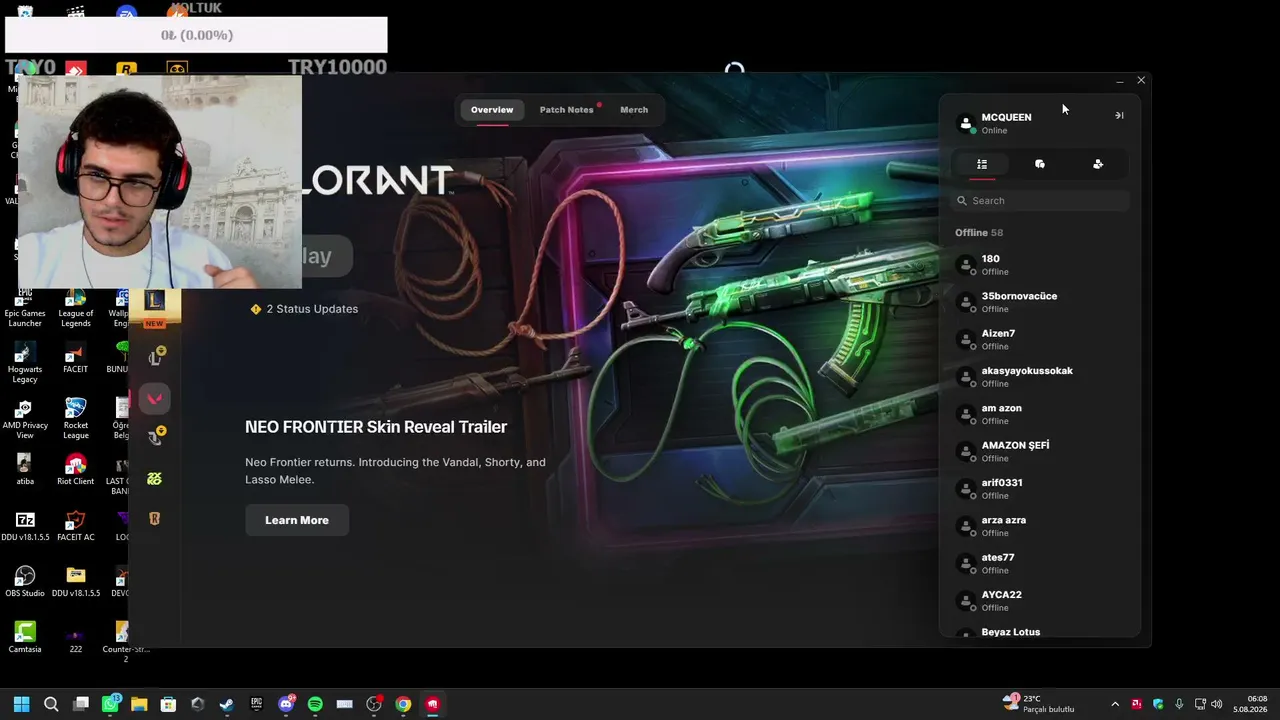Screen dimensions: 1280x720
Task: Collapse the friends panel arrow icon
Action: [1119, 116]
